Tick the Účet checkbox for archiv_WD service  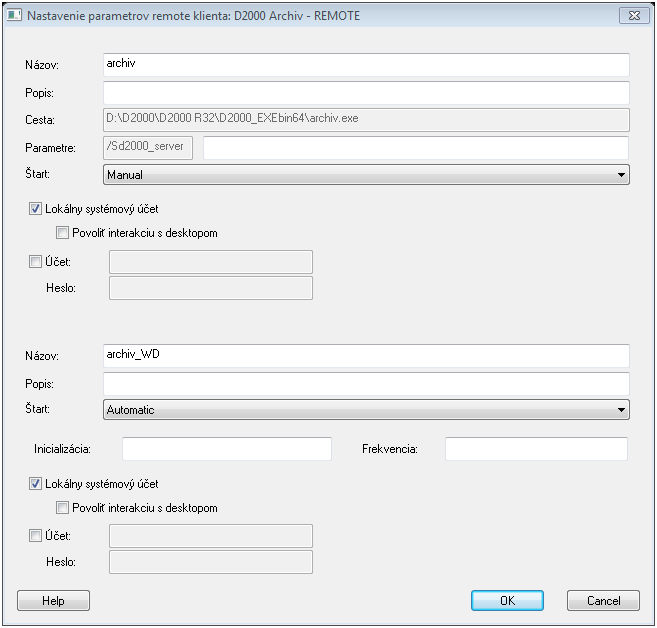[x=37, y=537]
